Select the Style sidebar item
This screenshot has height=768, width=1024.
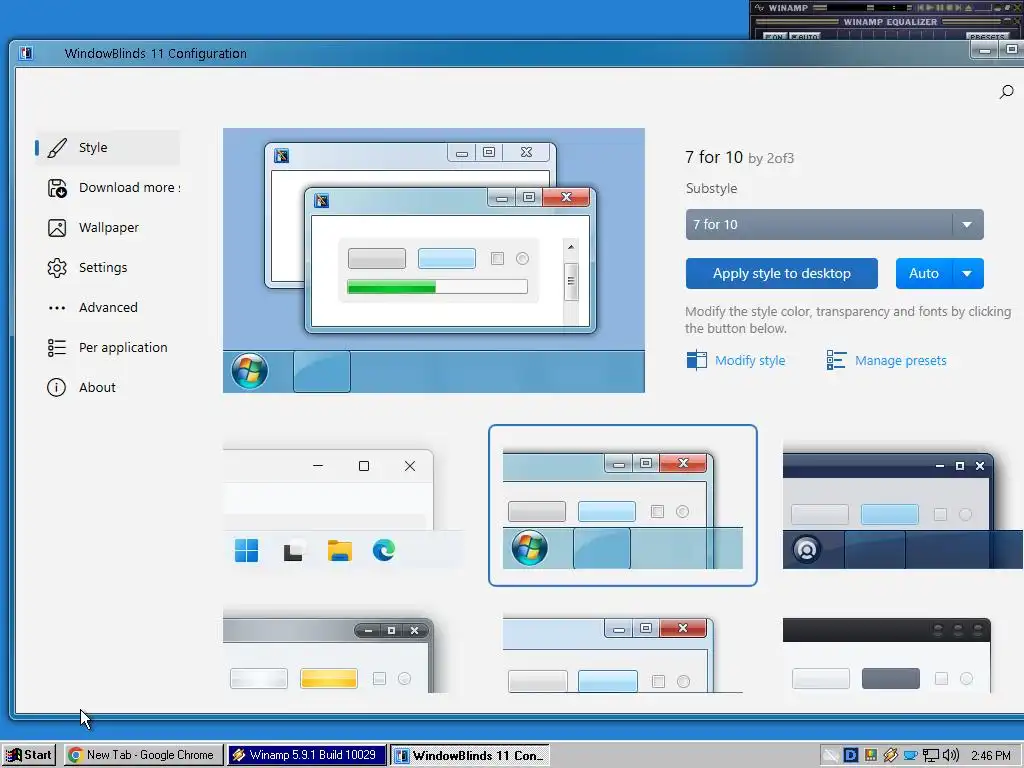pyautogui.click(x=108, y=148)
